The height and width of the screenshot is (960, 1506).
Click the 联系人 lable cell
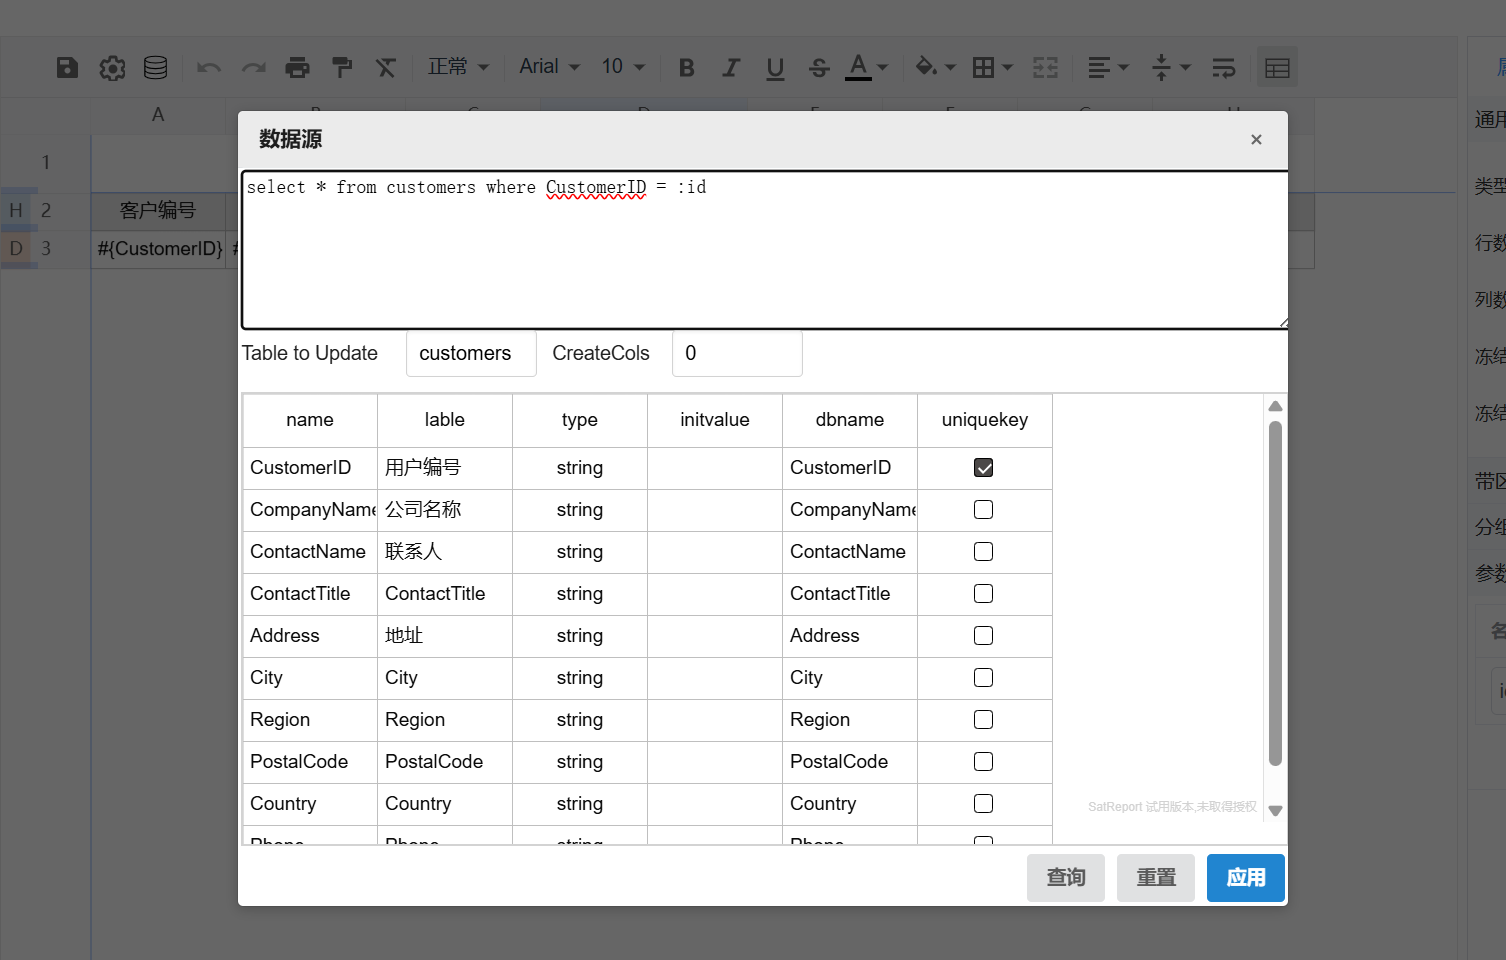click(445, 552)
